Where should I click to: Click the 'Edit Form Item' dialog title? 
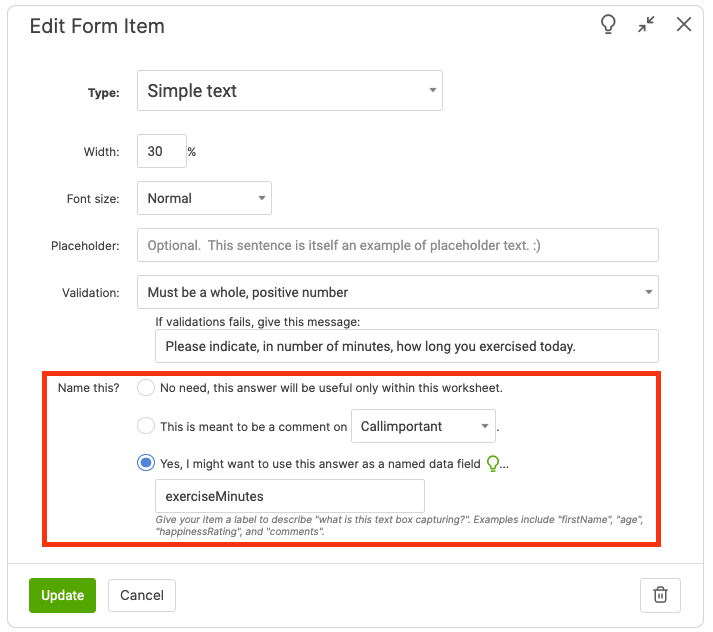pos(97,26)
